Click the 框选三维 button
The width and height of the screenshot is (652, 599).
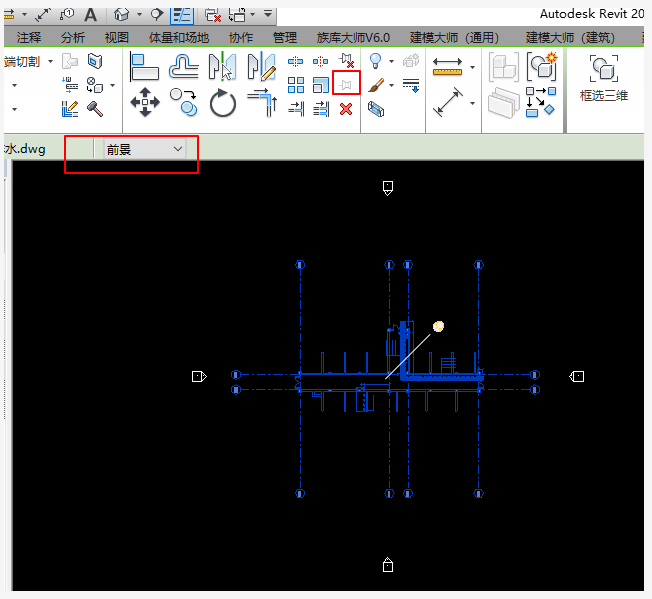tap(604, 78)
